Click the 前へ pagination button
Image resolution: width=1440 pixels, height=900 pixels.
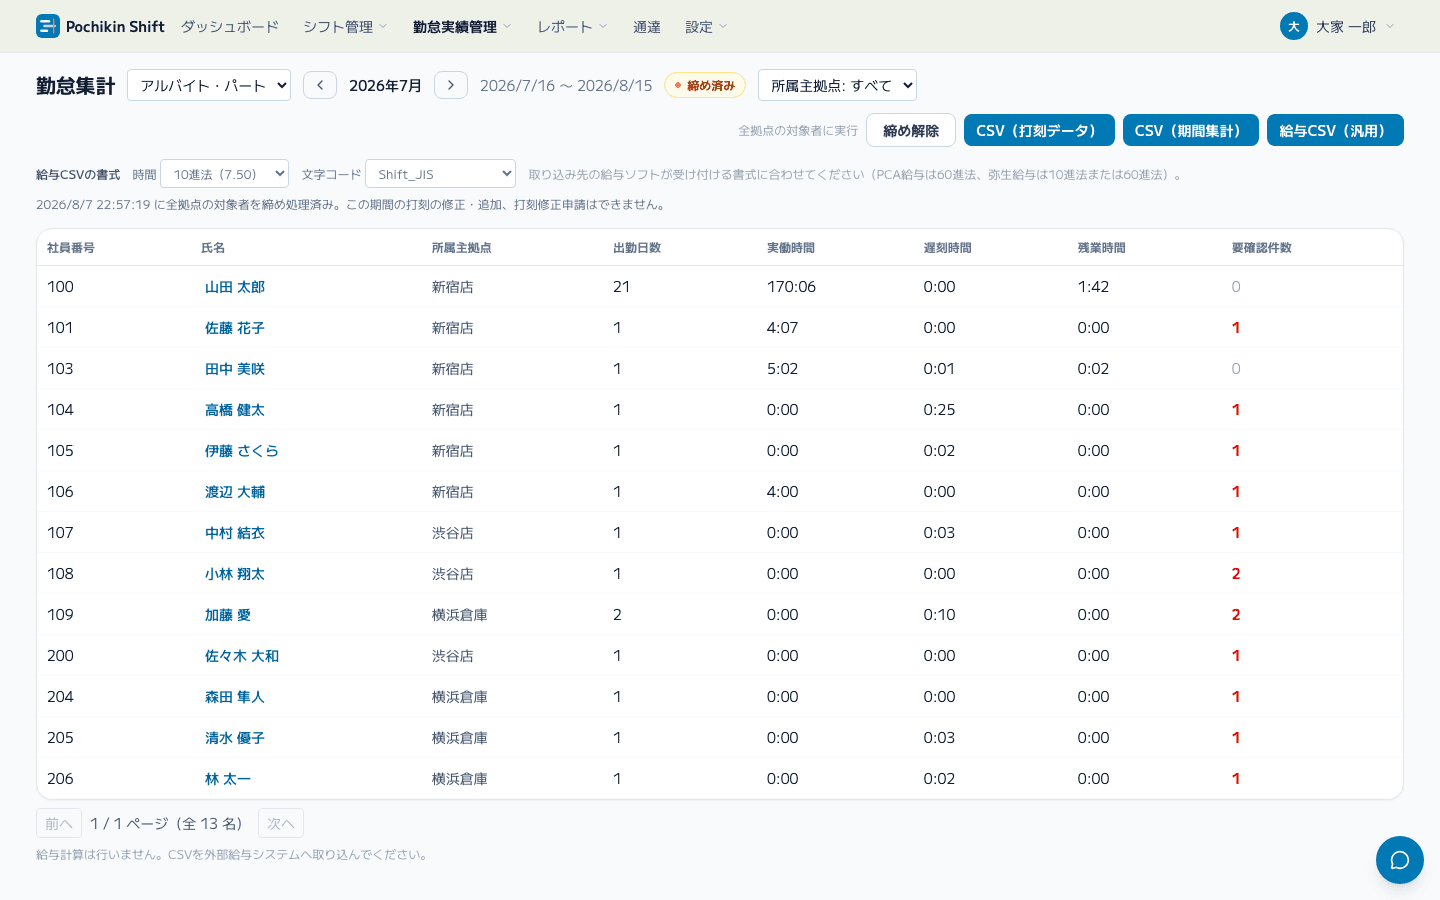tap(59, 823)
